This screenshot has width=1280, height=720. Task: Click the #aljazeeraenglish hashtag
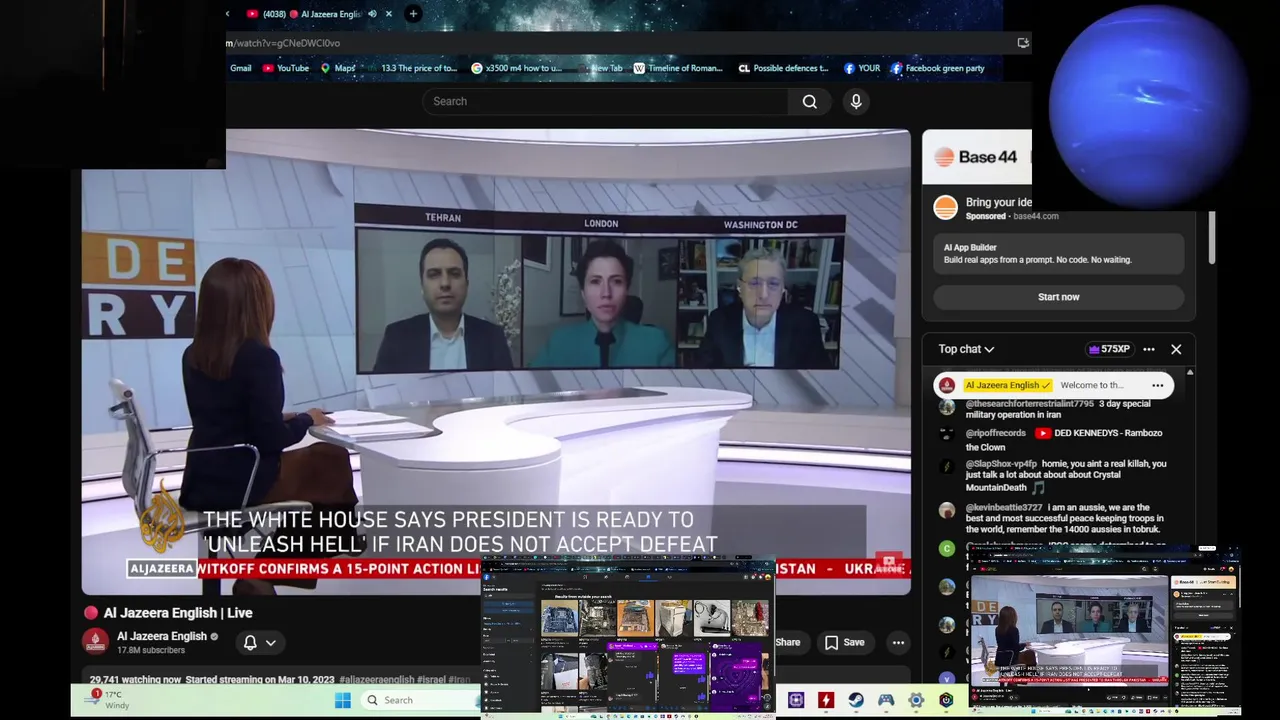coord(376,680)
